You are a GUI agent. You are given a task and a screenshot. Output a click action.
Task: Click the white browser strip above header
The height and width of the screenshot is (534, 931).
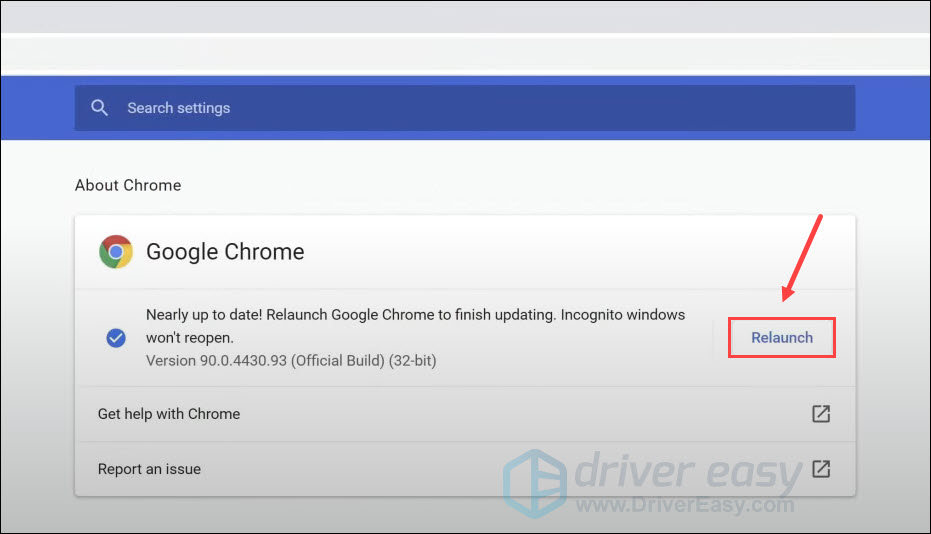[465, 55]
